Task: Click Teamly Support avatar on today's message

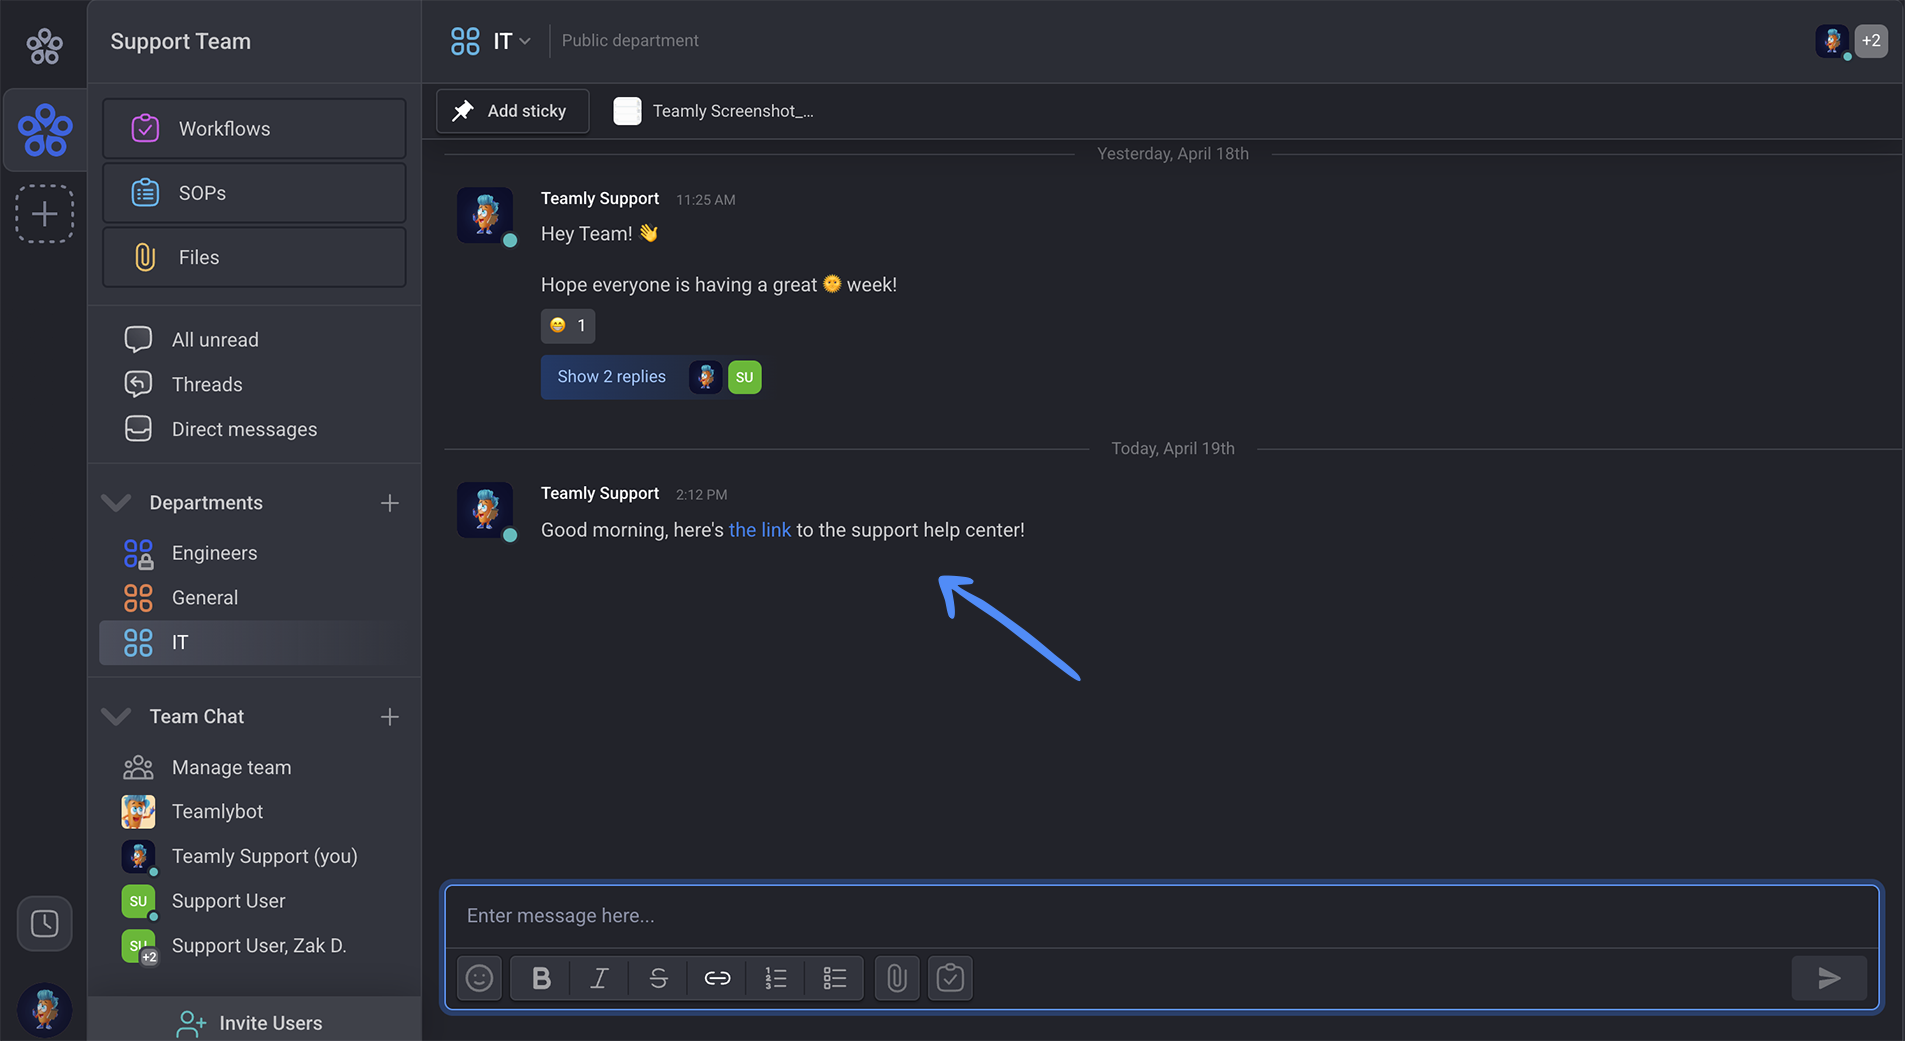Action: coord(486,510)
